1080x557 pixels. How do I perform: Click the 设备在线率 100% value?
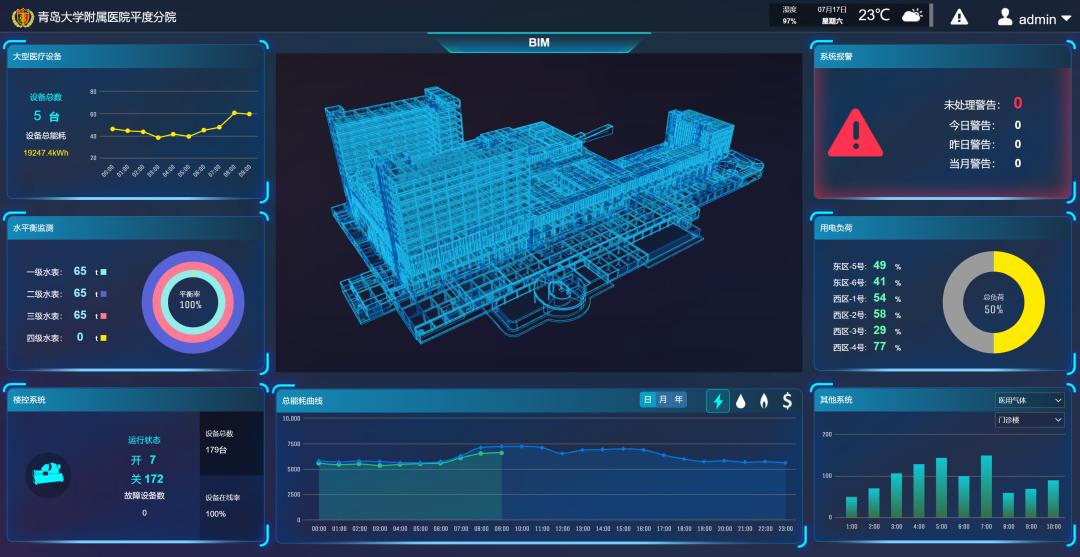(216, 514)
